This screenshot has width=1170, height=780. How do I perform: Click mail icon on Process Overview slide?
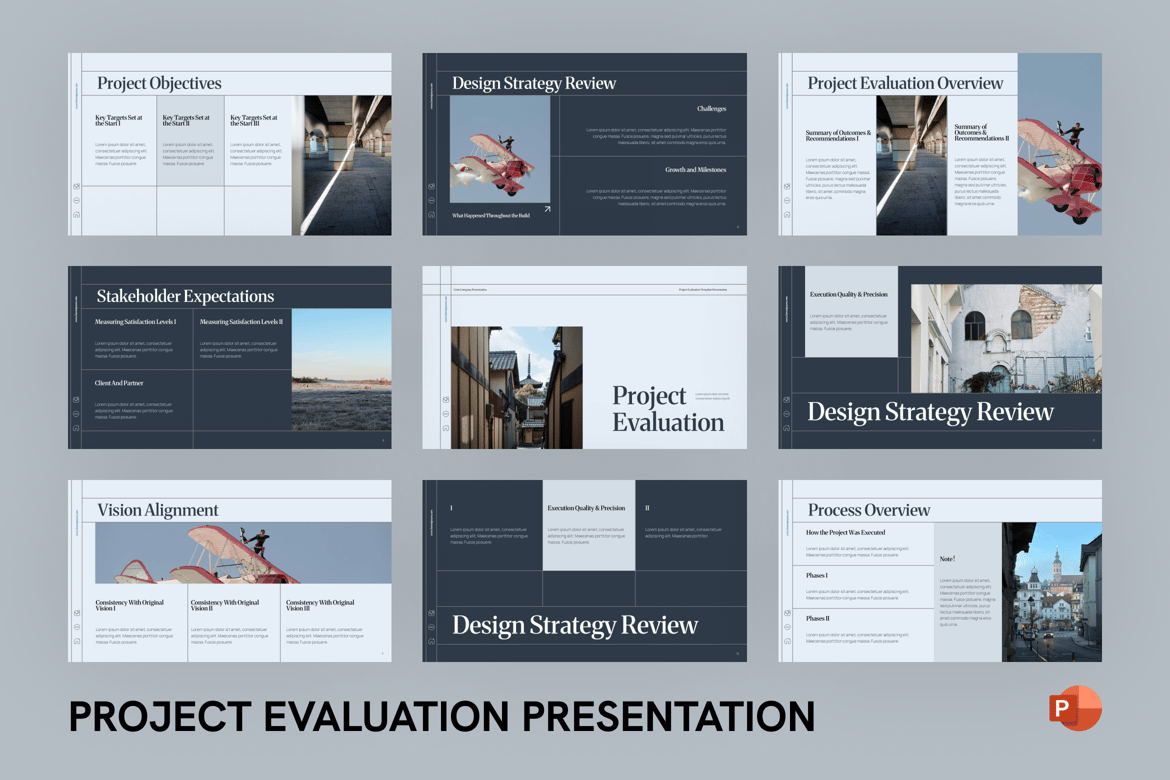[786, 614]
